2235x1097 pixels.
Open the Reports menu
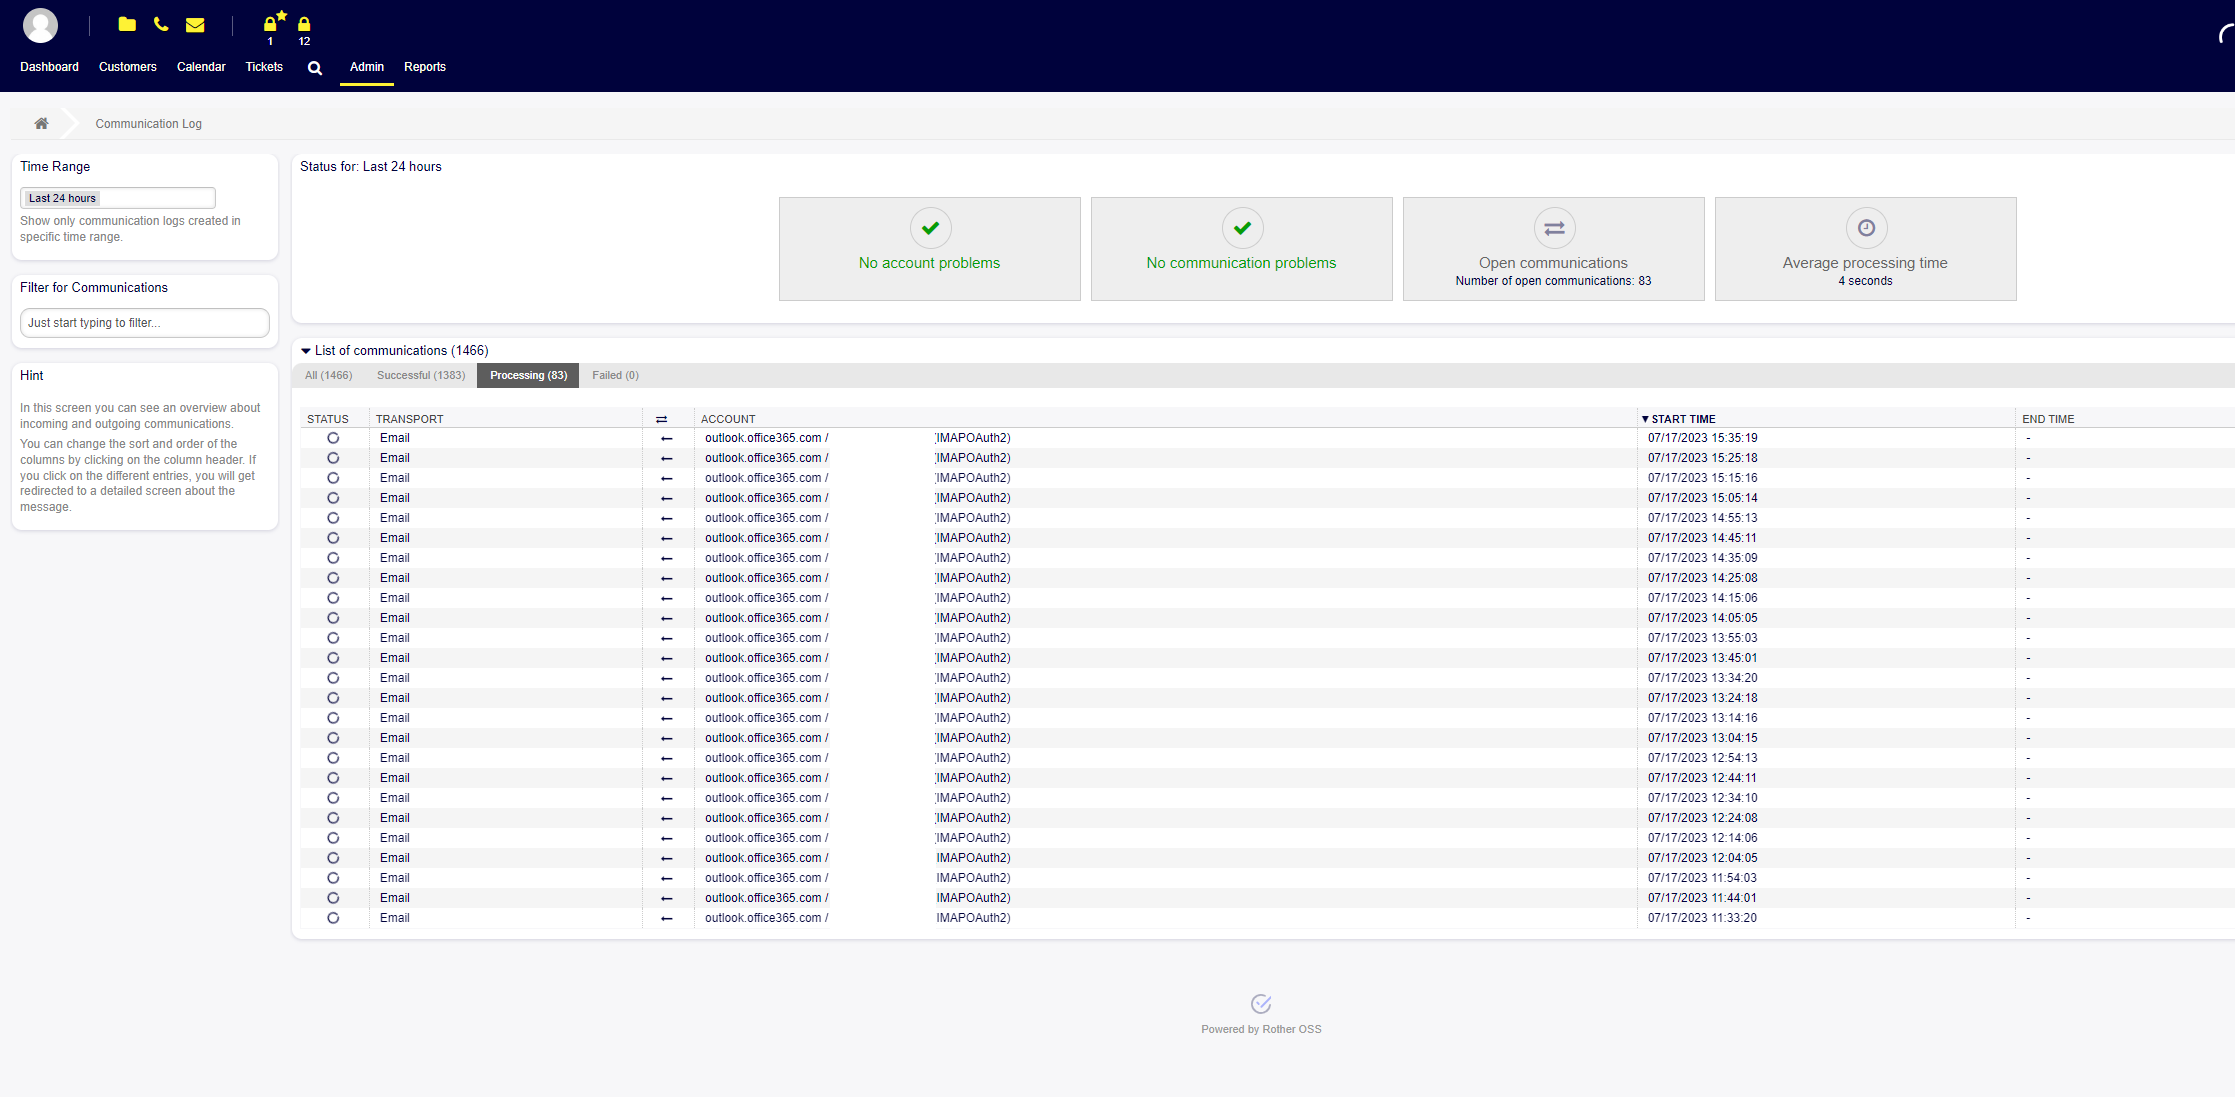click(424, 67)
